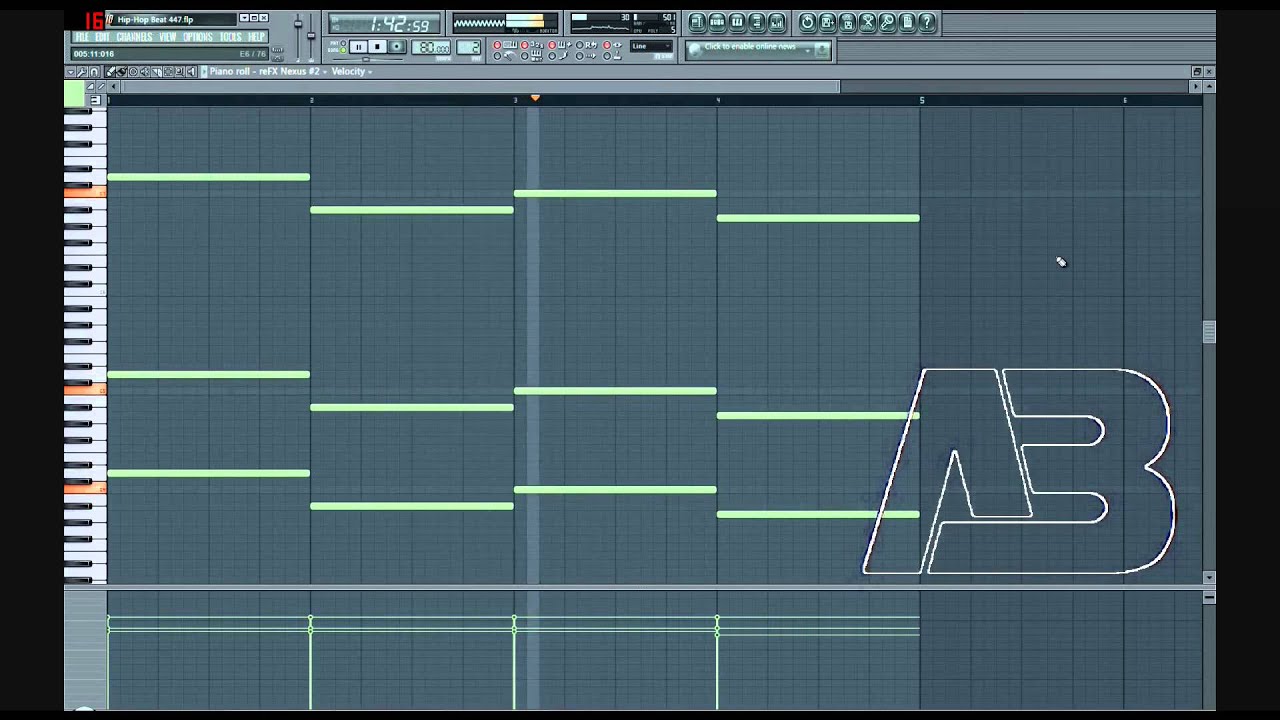Click the scroll right arrow on top scrollbar
1280x720 pixels.
tap(1196, 87)
